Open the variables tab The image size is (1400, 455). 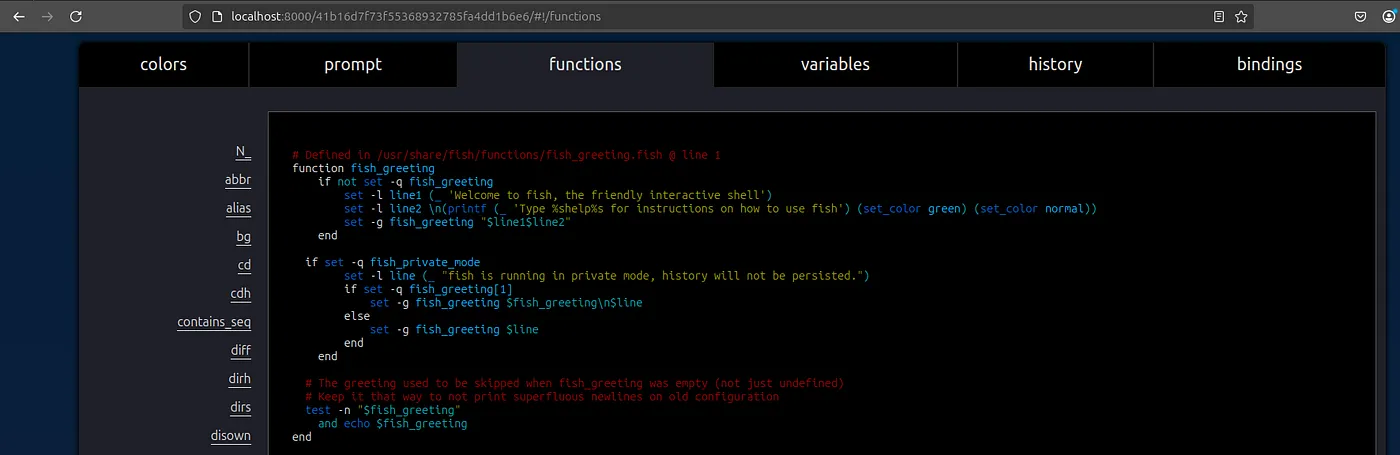coord(835,64)
